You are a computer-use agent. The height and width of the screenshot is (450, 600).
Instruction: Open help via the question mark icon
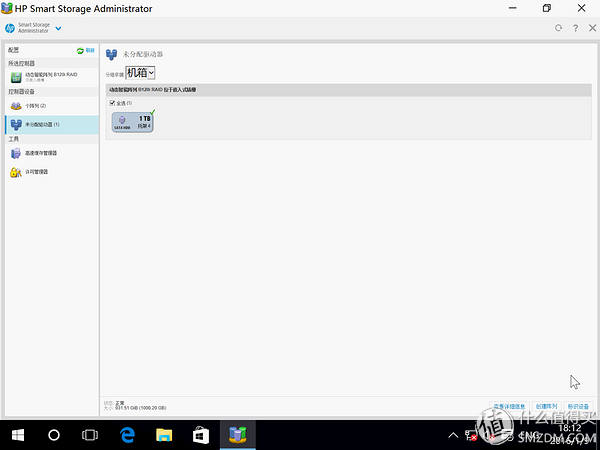pos(575,28)
